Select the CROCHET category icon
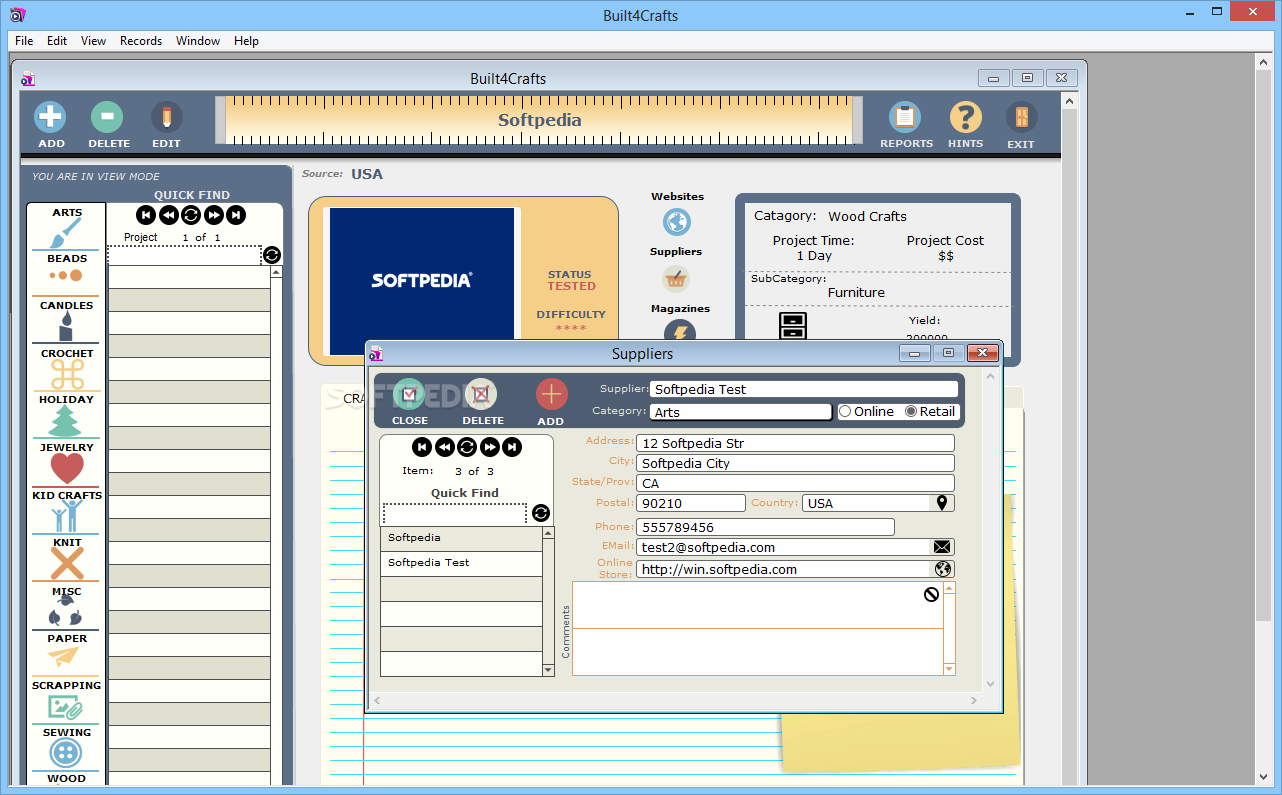The image size is (1282, 795). point(66,375)
